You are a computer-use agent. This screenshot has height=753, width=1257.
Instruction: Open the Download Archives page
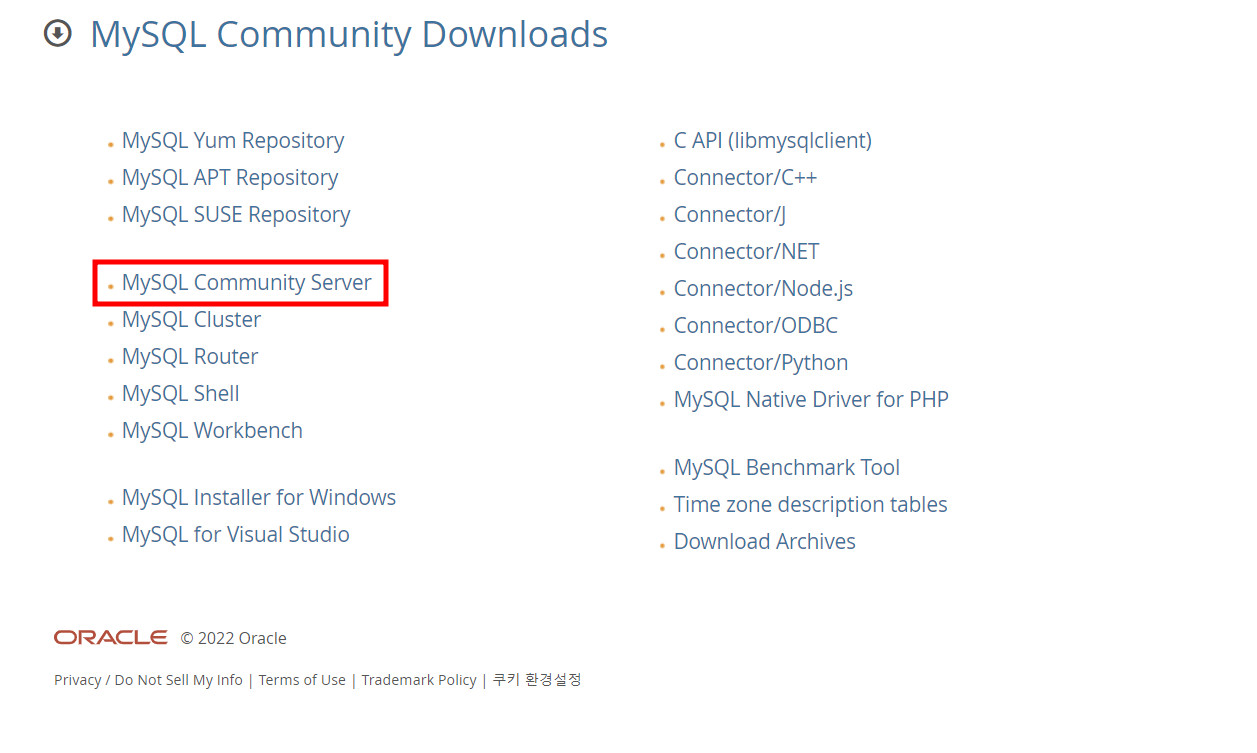[x=765, y=542]
